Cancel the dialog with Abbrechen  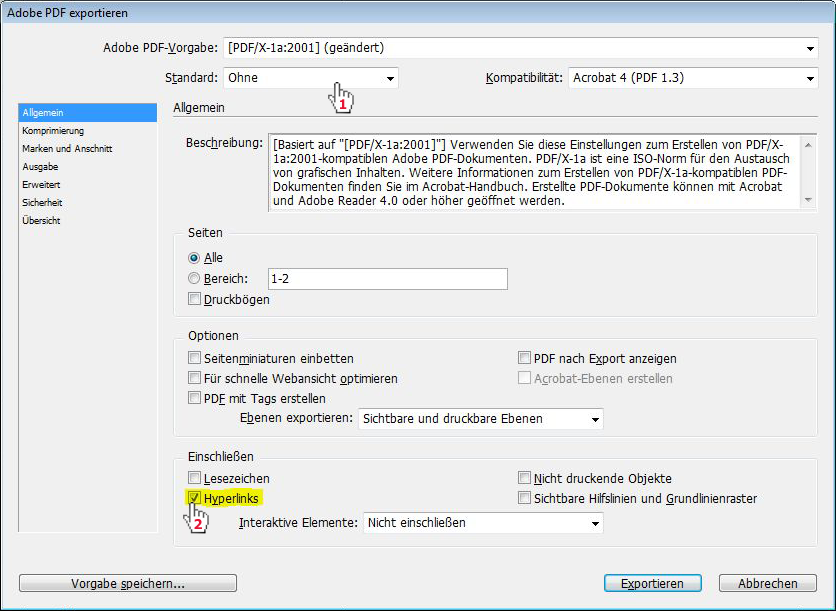click(x=768, y=583)
